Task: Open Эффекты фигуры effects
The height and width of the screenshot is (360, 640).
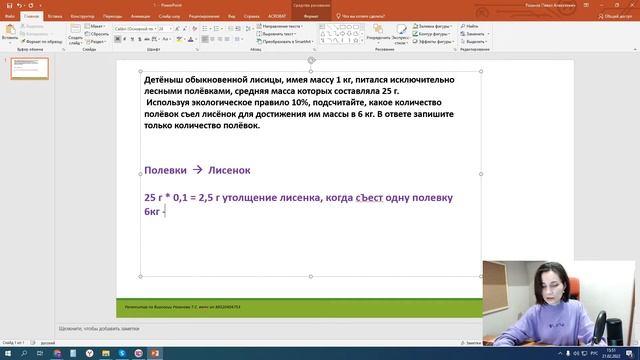Action: (433, 42)
